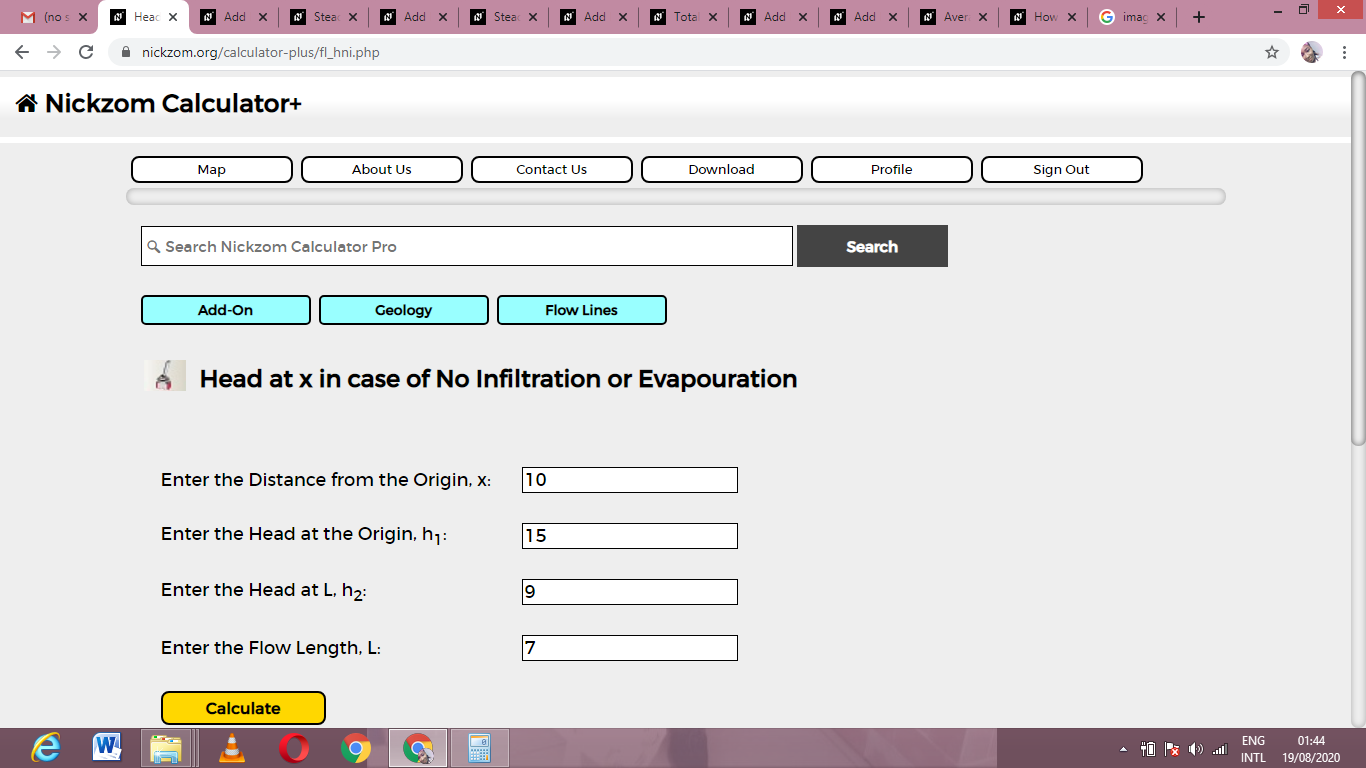This screenshot has height=768, width=1366.
Task: Open the first Chrome taskbar icon
Action: tap(355, 748)
